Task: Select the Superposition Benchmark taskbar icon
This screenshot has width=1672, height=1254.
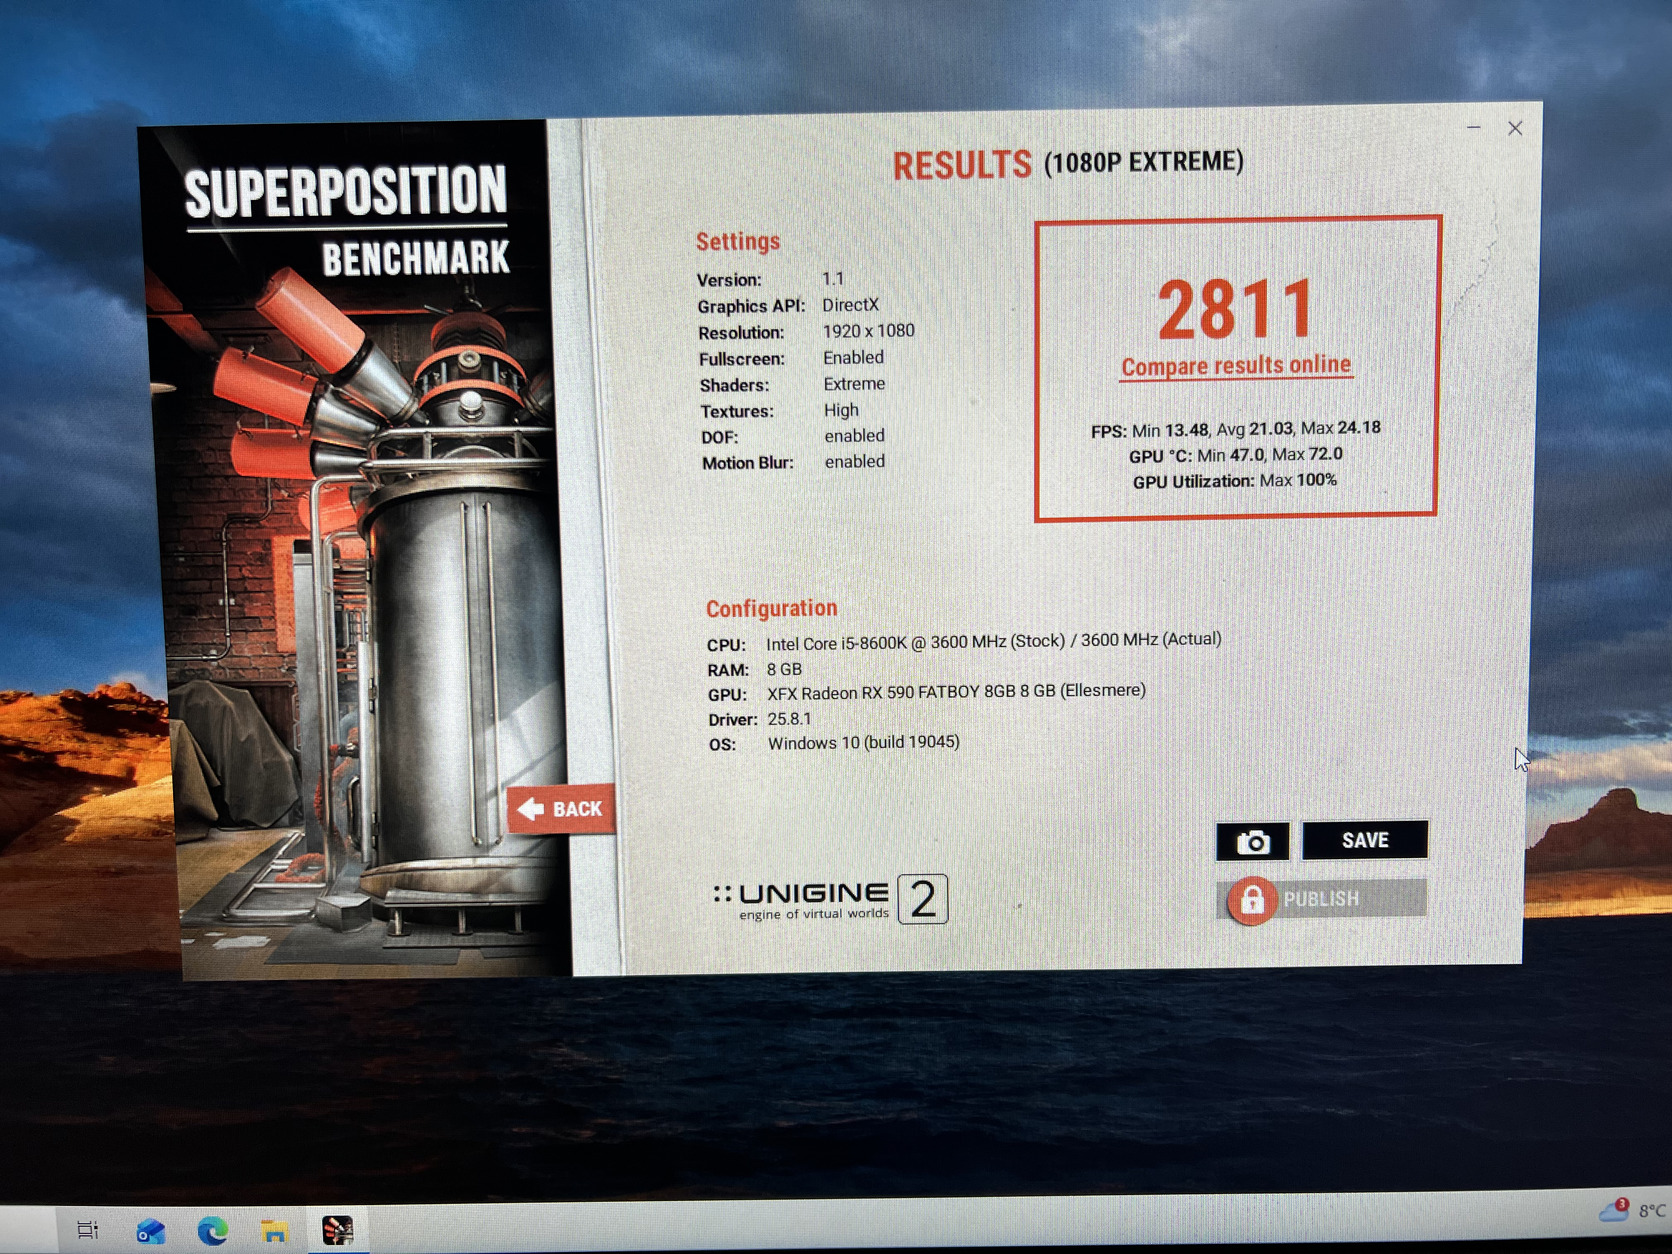Action: 337,1230
